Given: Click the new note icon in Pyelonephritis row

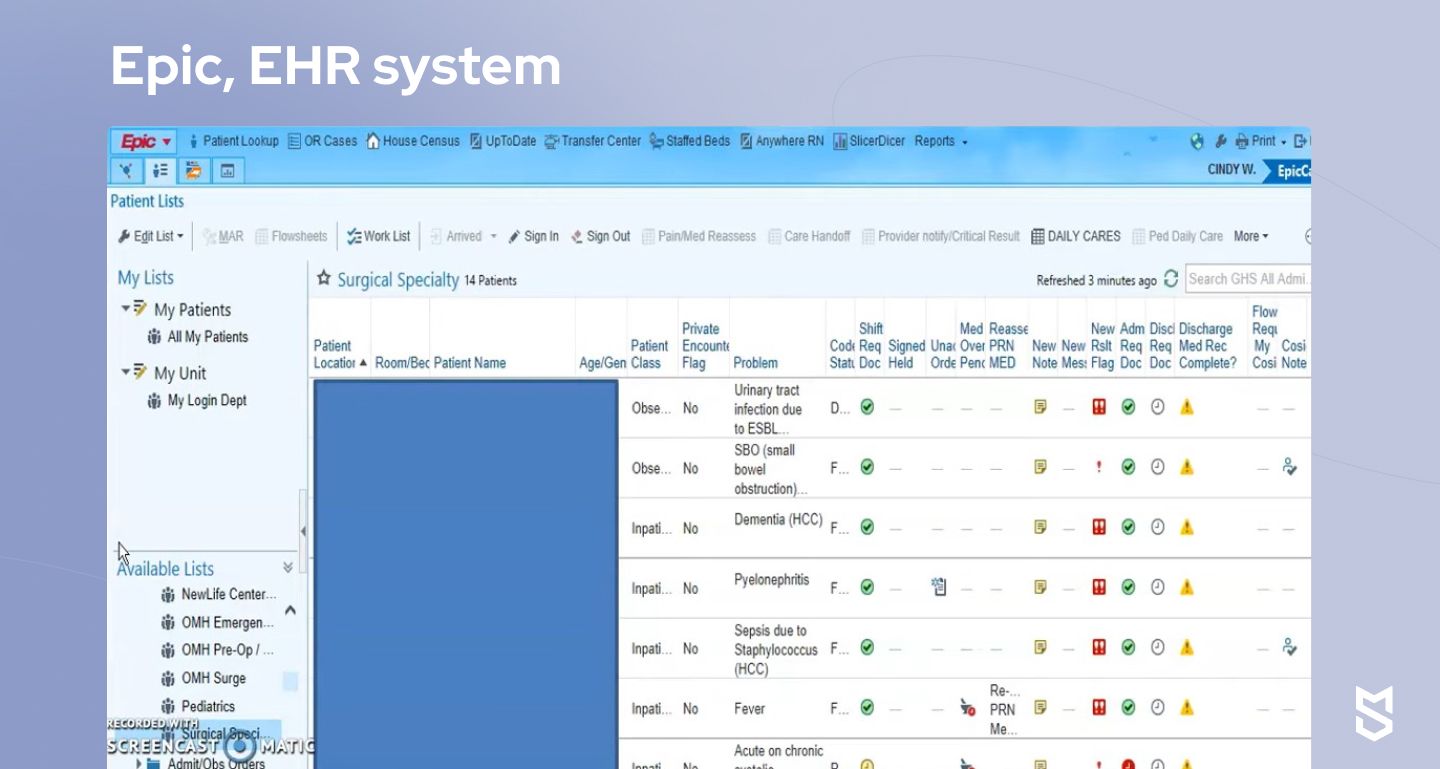Looking at the screenshot, I should pyautogui.click(x=1041, y=588).
